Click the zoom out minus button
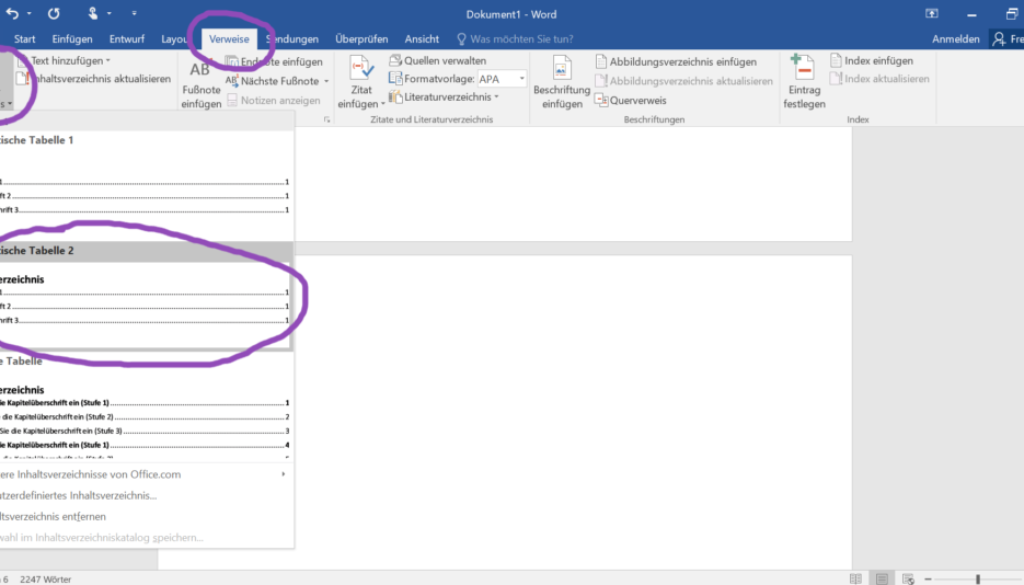This screenshot has height=585, width=1024. pyautogui.click(x=928, y=579)
